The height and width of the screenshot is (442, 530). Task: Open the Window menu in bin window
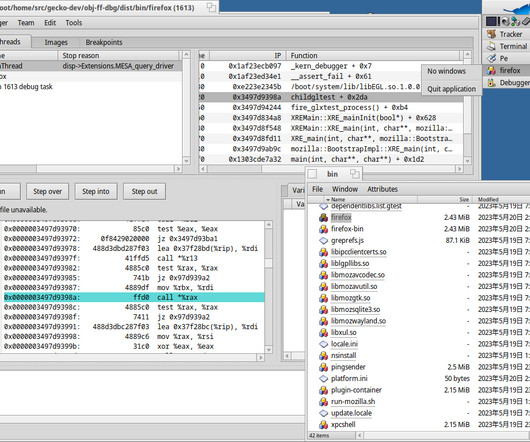click(345, 189)
